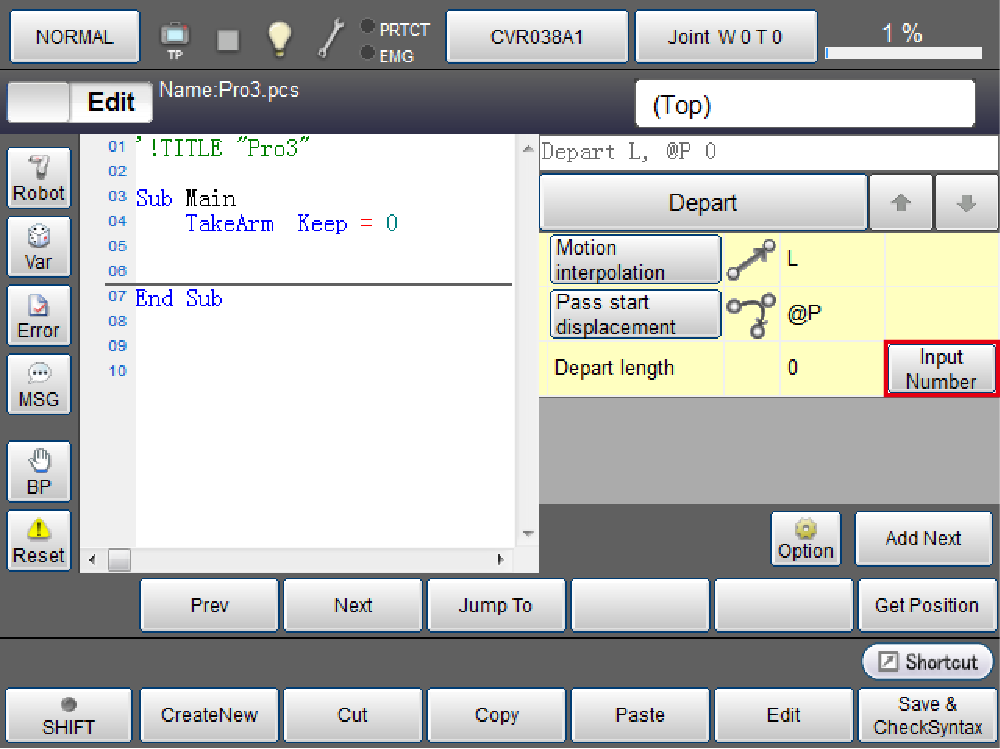Open Option gear settings

(x=805, y=539)
